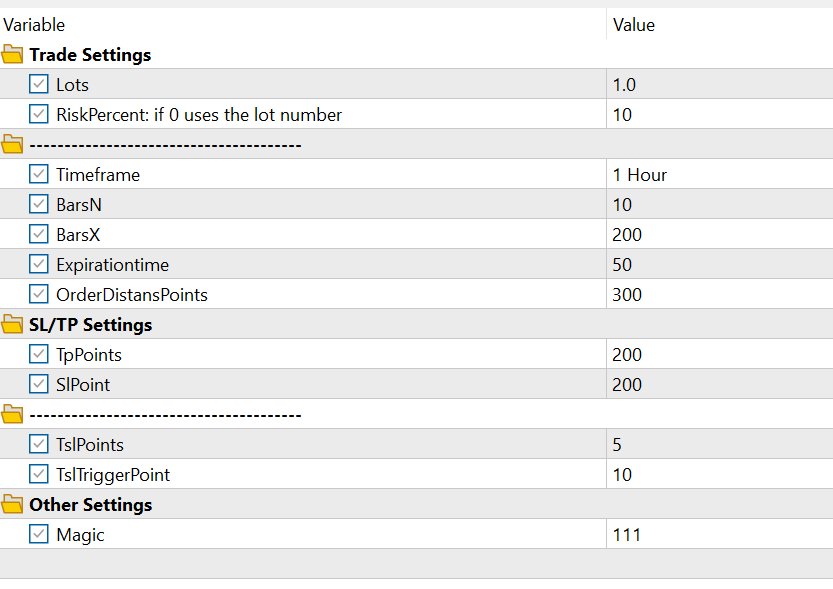
Task: Toggle the Timeframe checkbox
Action: [x=38, y=174]
